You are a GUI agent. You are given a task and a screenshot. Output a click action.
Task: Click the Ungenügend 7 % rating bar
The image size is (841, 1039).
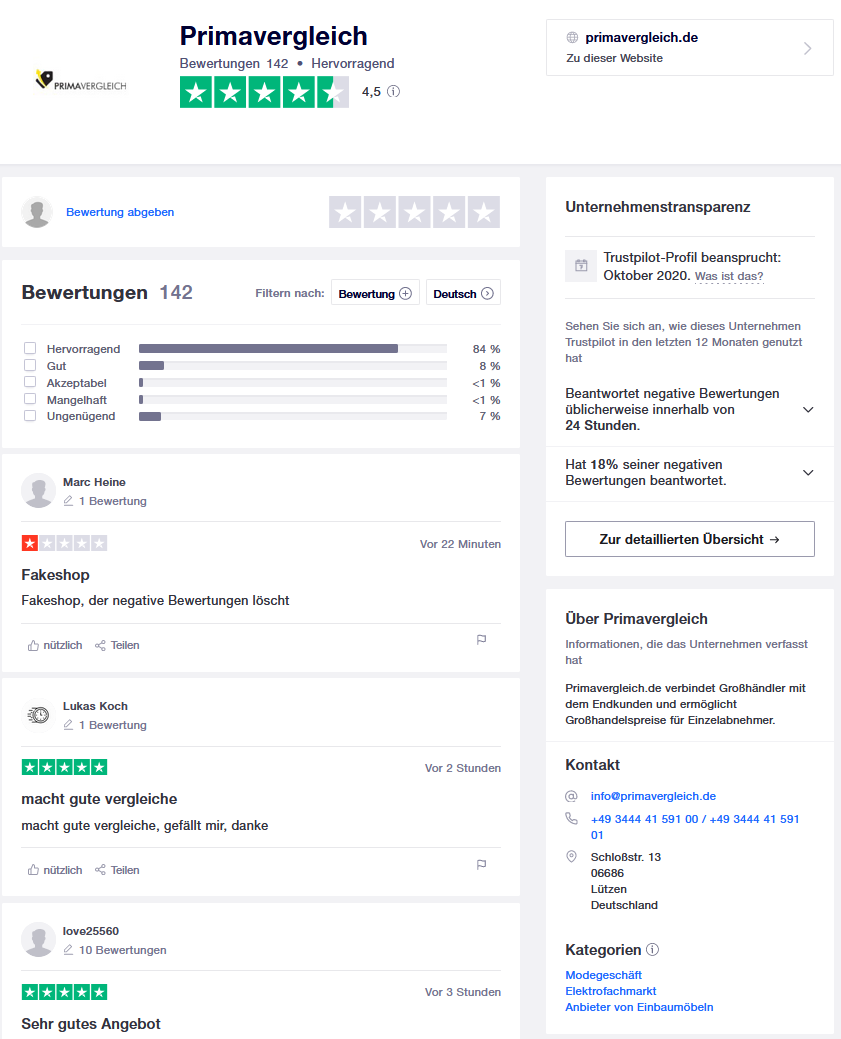(293, 416)
